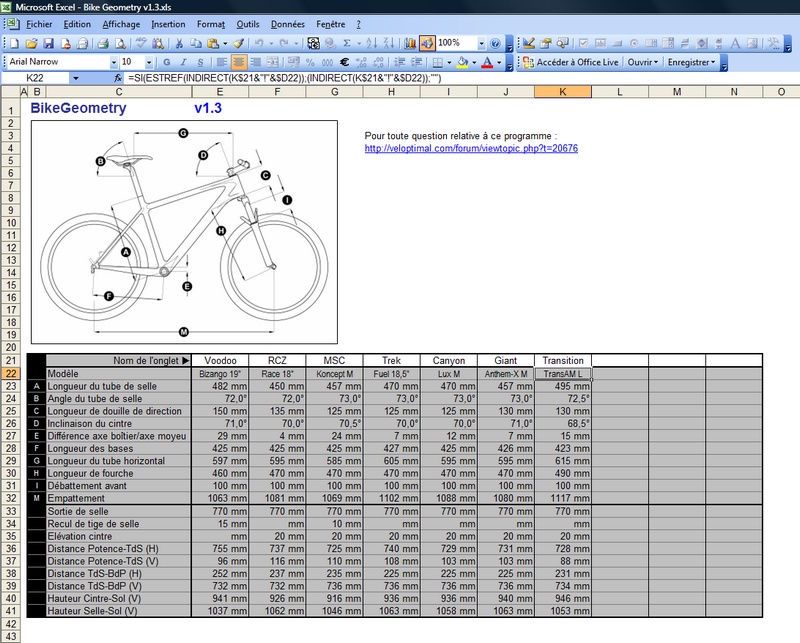Viewport: 800px width, 643px height.
Task: Expand the zoom 100% dropdown
Action: point(481,43)
